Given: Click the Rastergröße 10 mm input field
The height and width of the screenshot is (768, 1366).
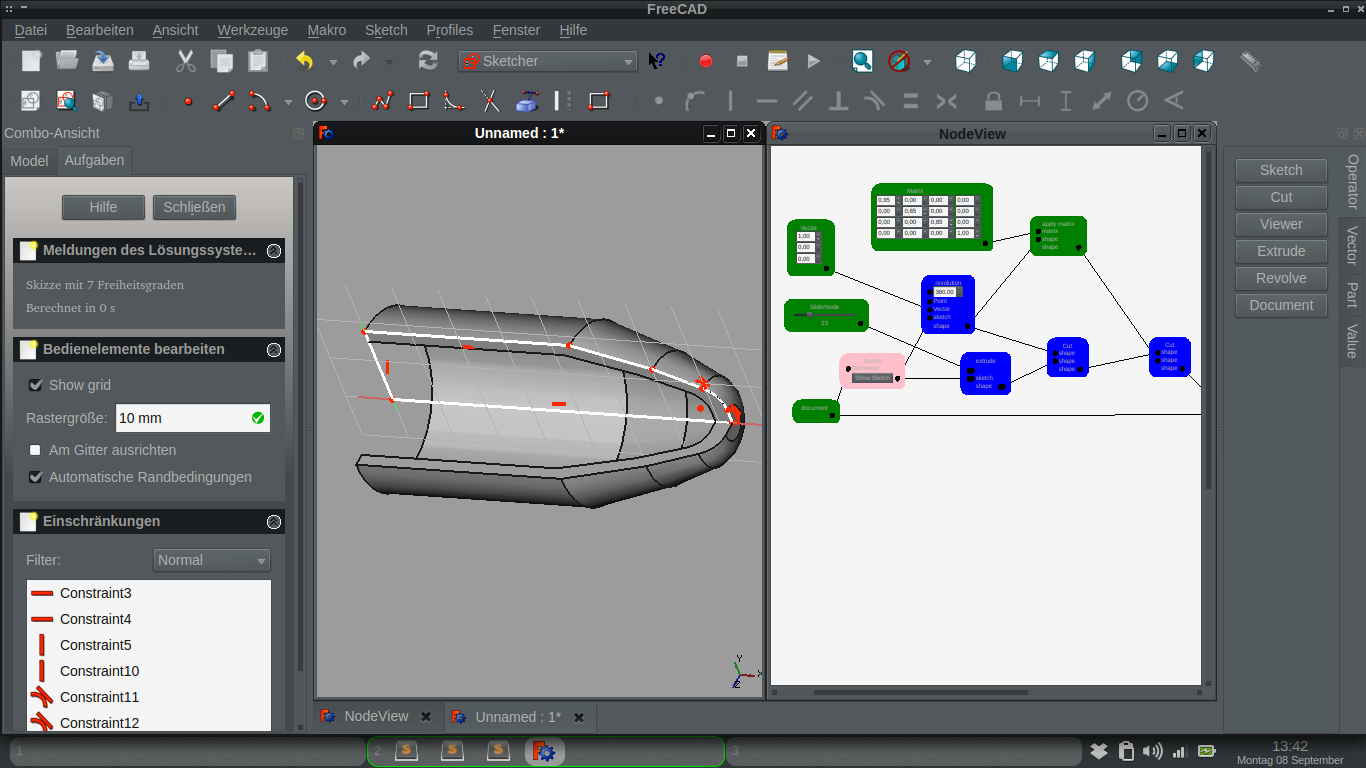Looking at the screenshot, I should 193,418.
